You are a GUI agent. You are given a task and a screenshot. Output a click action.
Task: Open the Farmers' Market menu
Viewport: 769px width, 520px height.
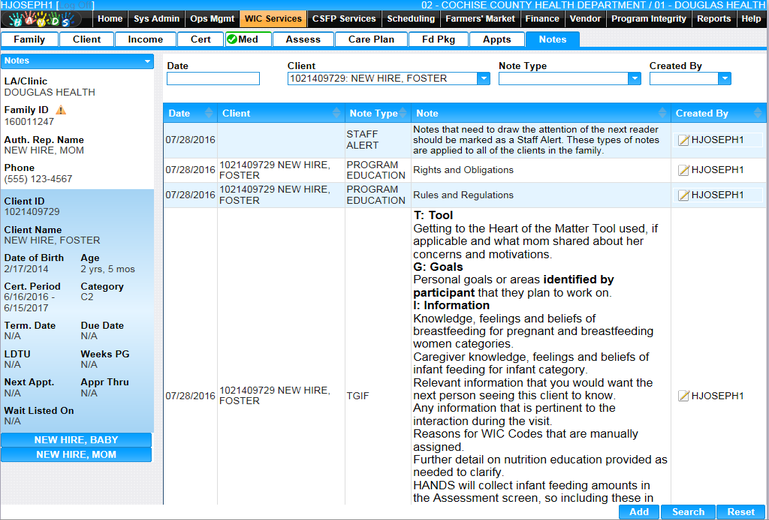click(480, 19)
